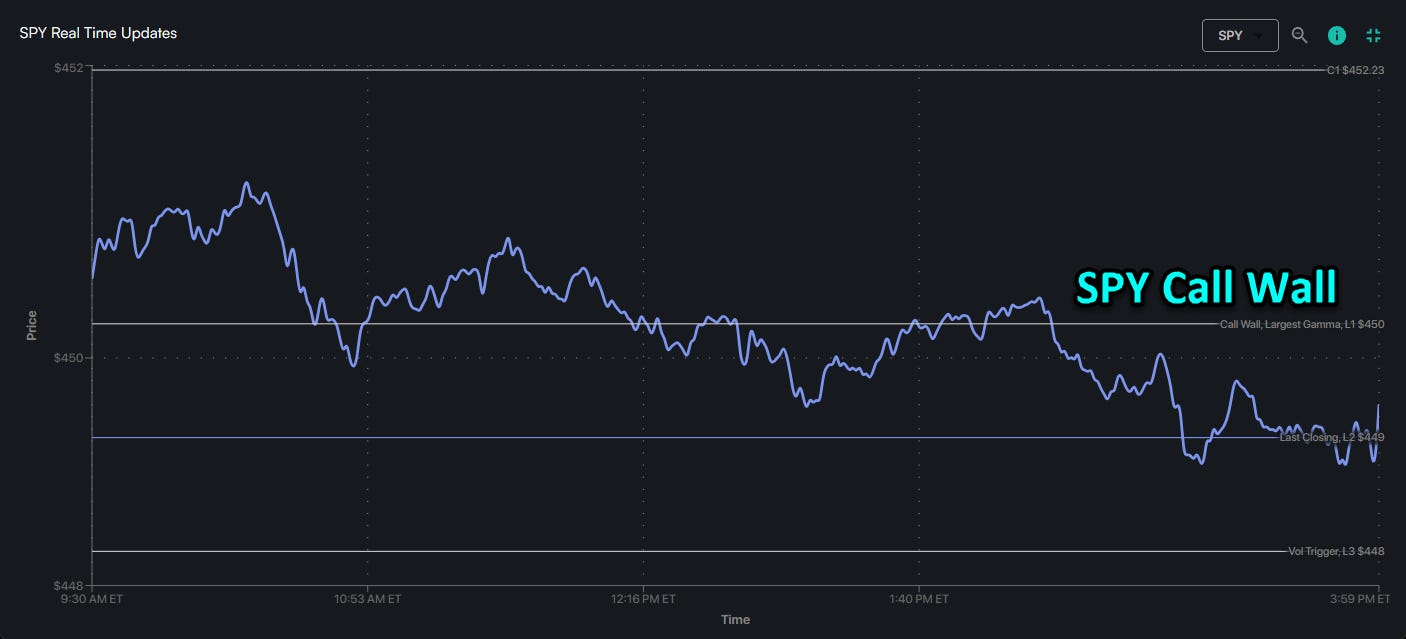This screenshot has height=639, width=1406.
Task: Select the 10:53 AM ET time marker
Action: point(368,599)
